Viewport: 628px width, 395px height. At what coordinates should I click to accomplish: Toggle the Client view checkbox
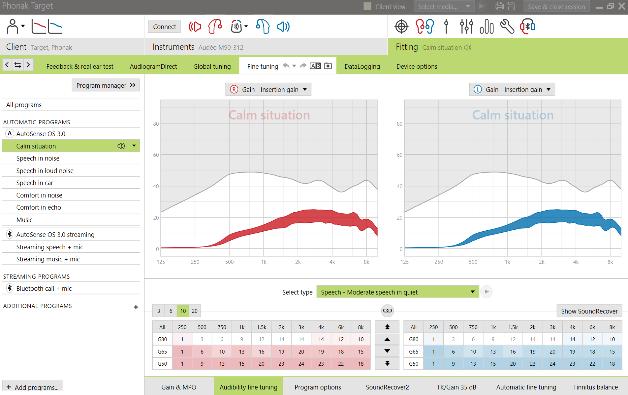367,6
